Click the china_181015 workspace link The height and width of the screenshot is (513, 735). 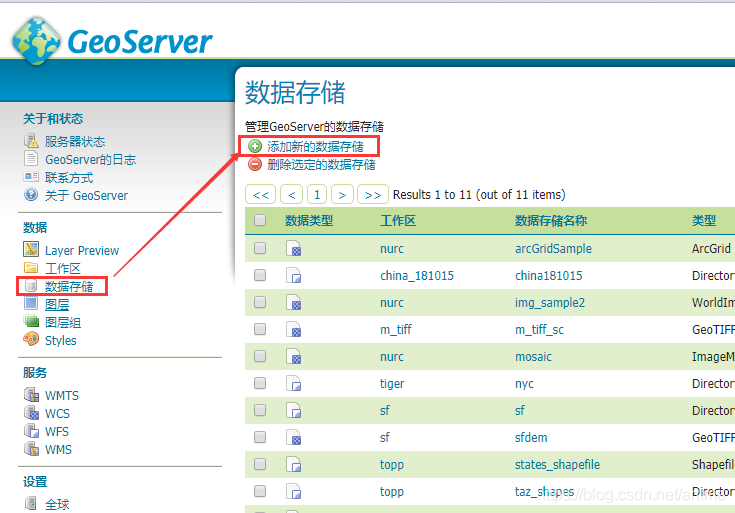(x=417, y=276)
